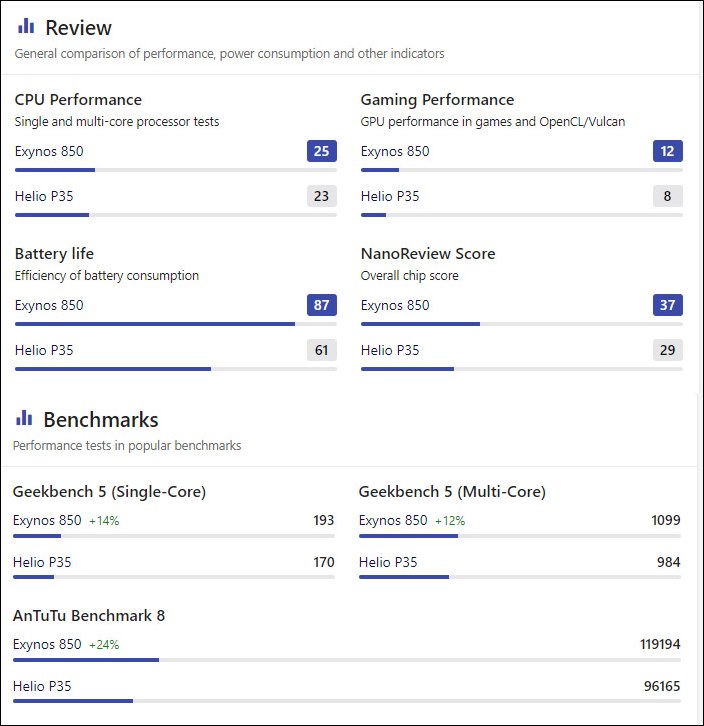704x726 pixels.
Task: Click the single-core score 193
Action: [x=323, y=520]
